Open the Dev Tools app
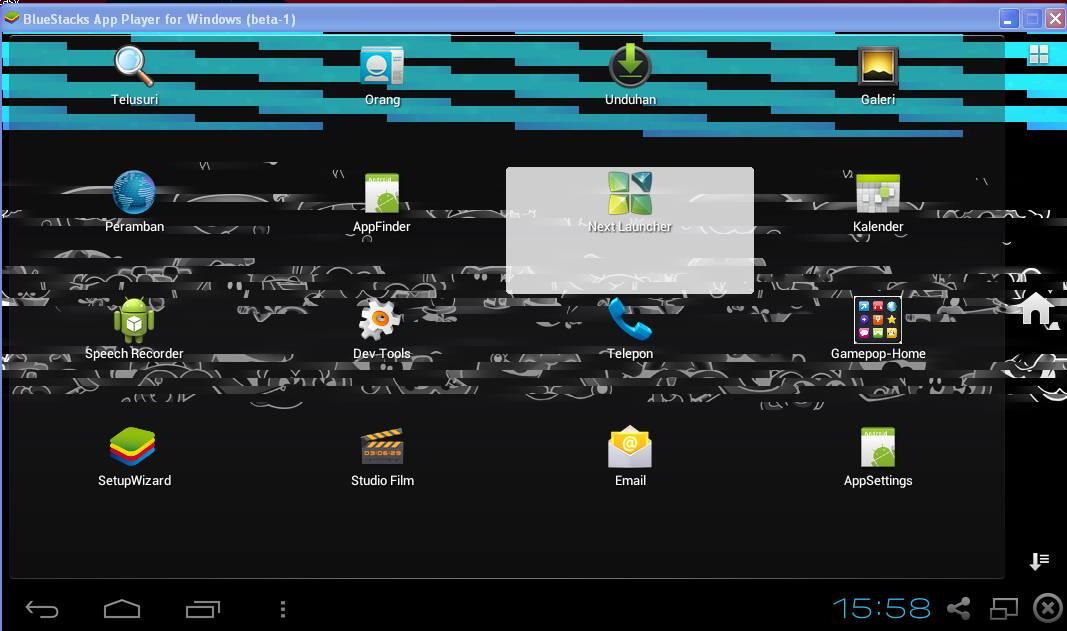This screenshot has width=1067, height=631. pos(382,319)
